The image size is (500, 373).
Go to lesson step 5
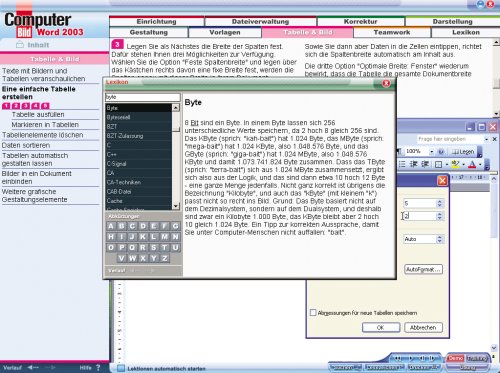click(x=45, y=106)
